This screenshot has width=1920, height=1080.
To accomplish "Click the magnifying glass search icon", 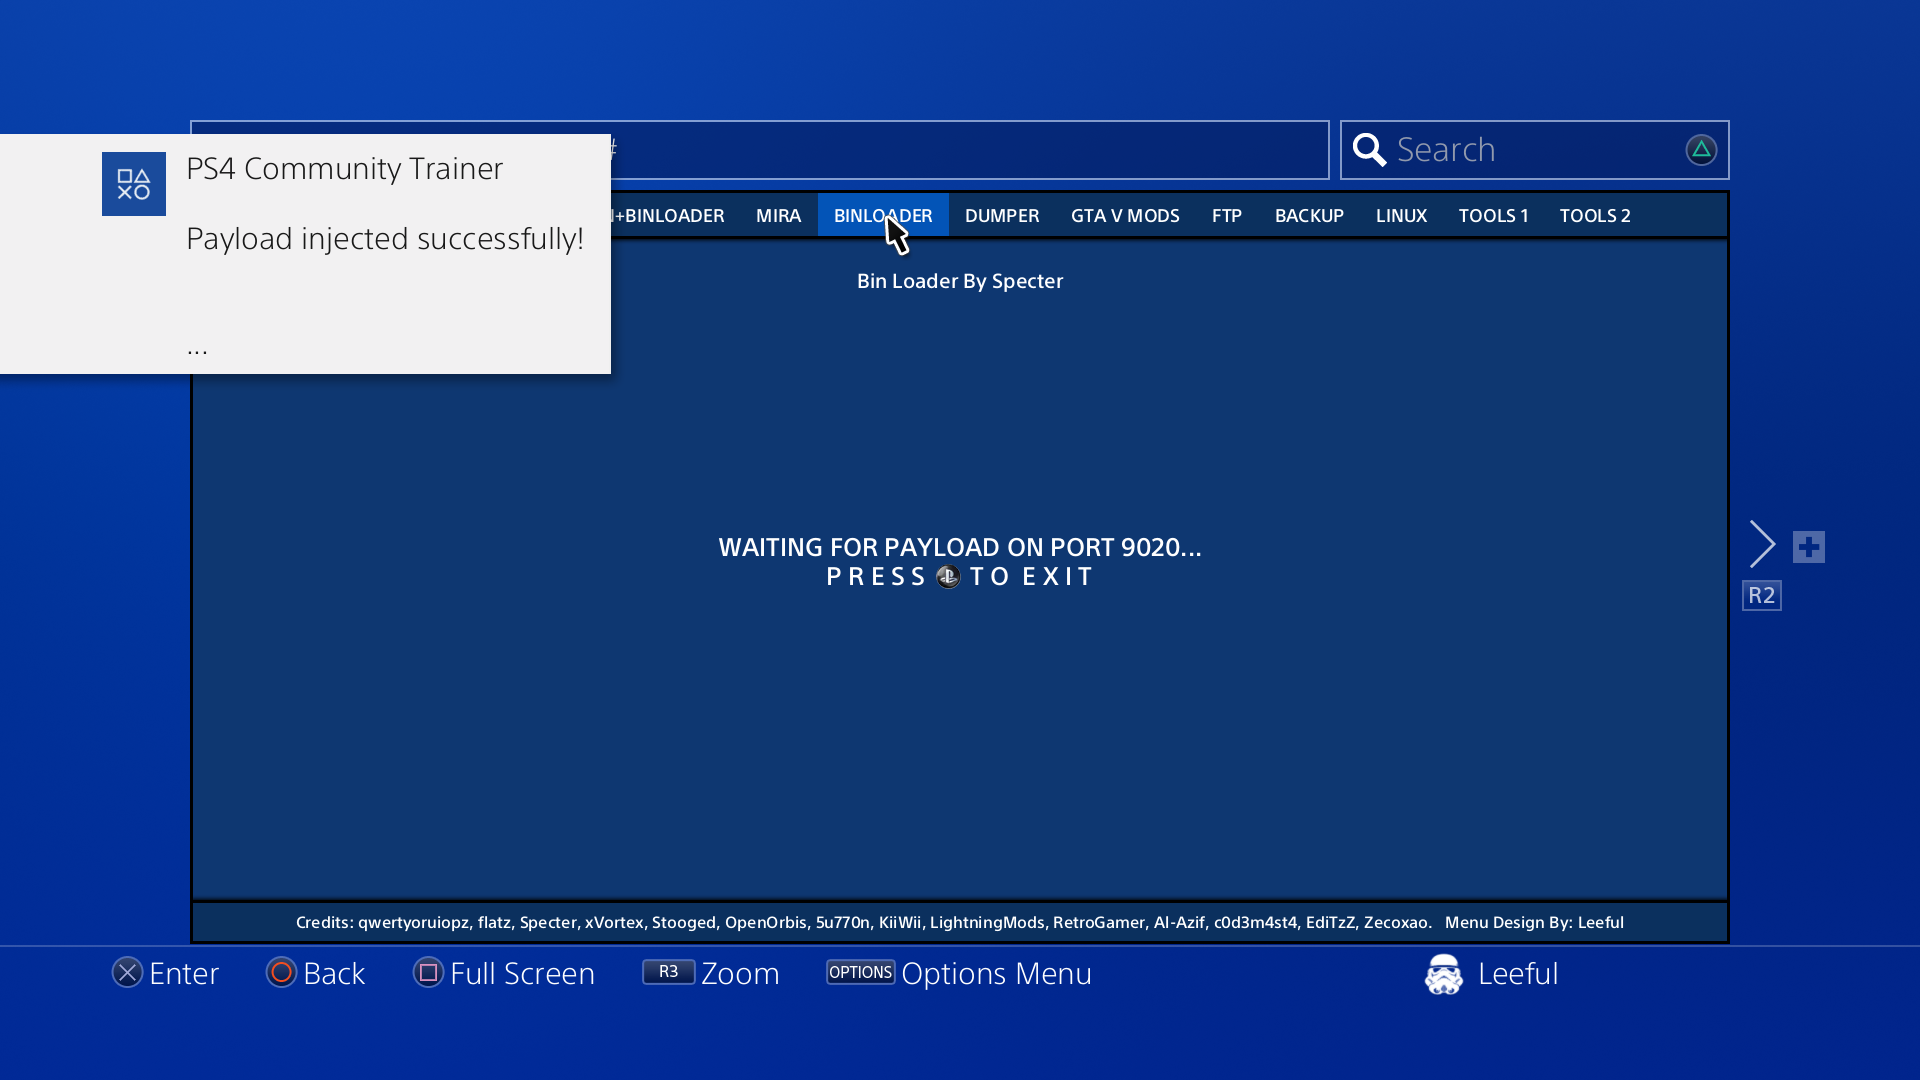I will pyautogui.click(x=1369, y=150).
